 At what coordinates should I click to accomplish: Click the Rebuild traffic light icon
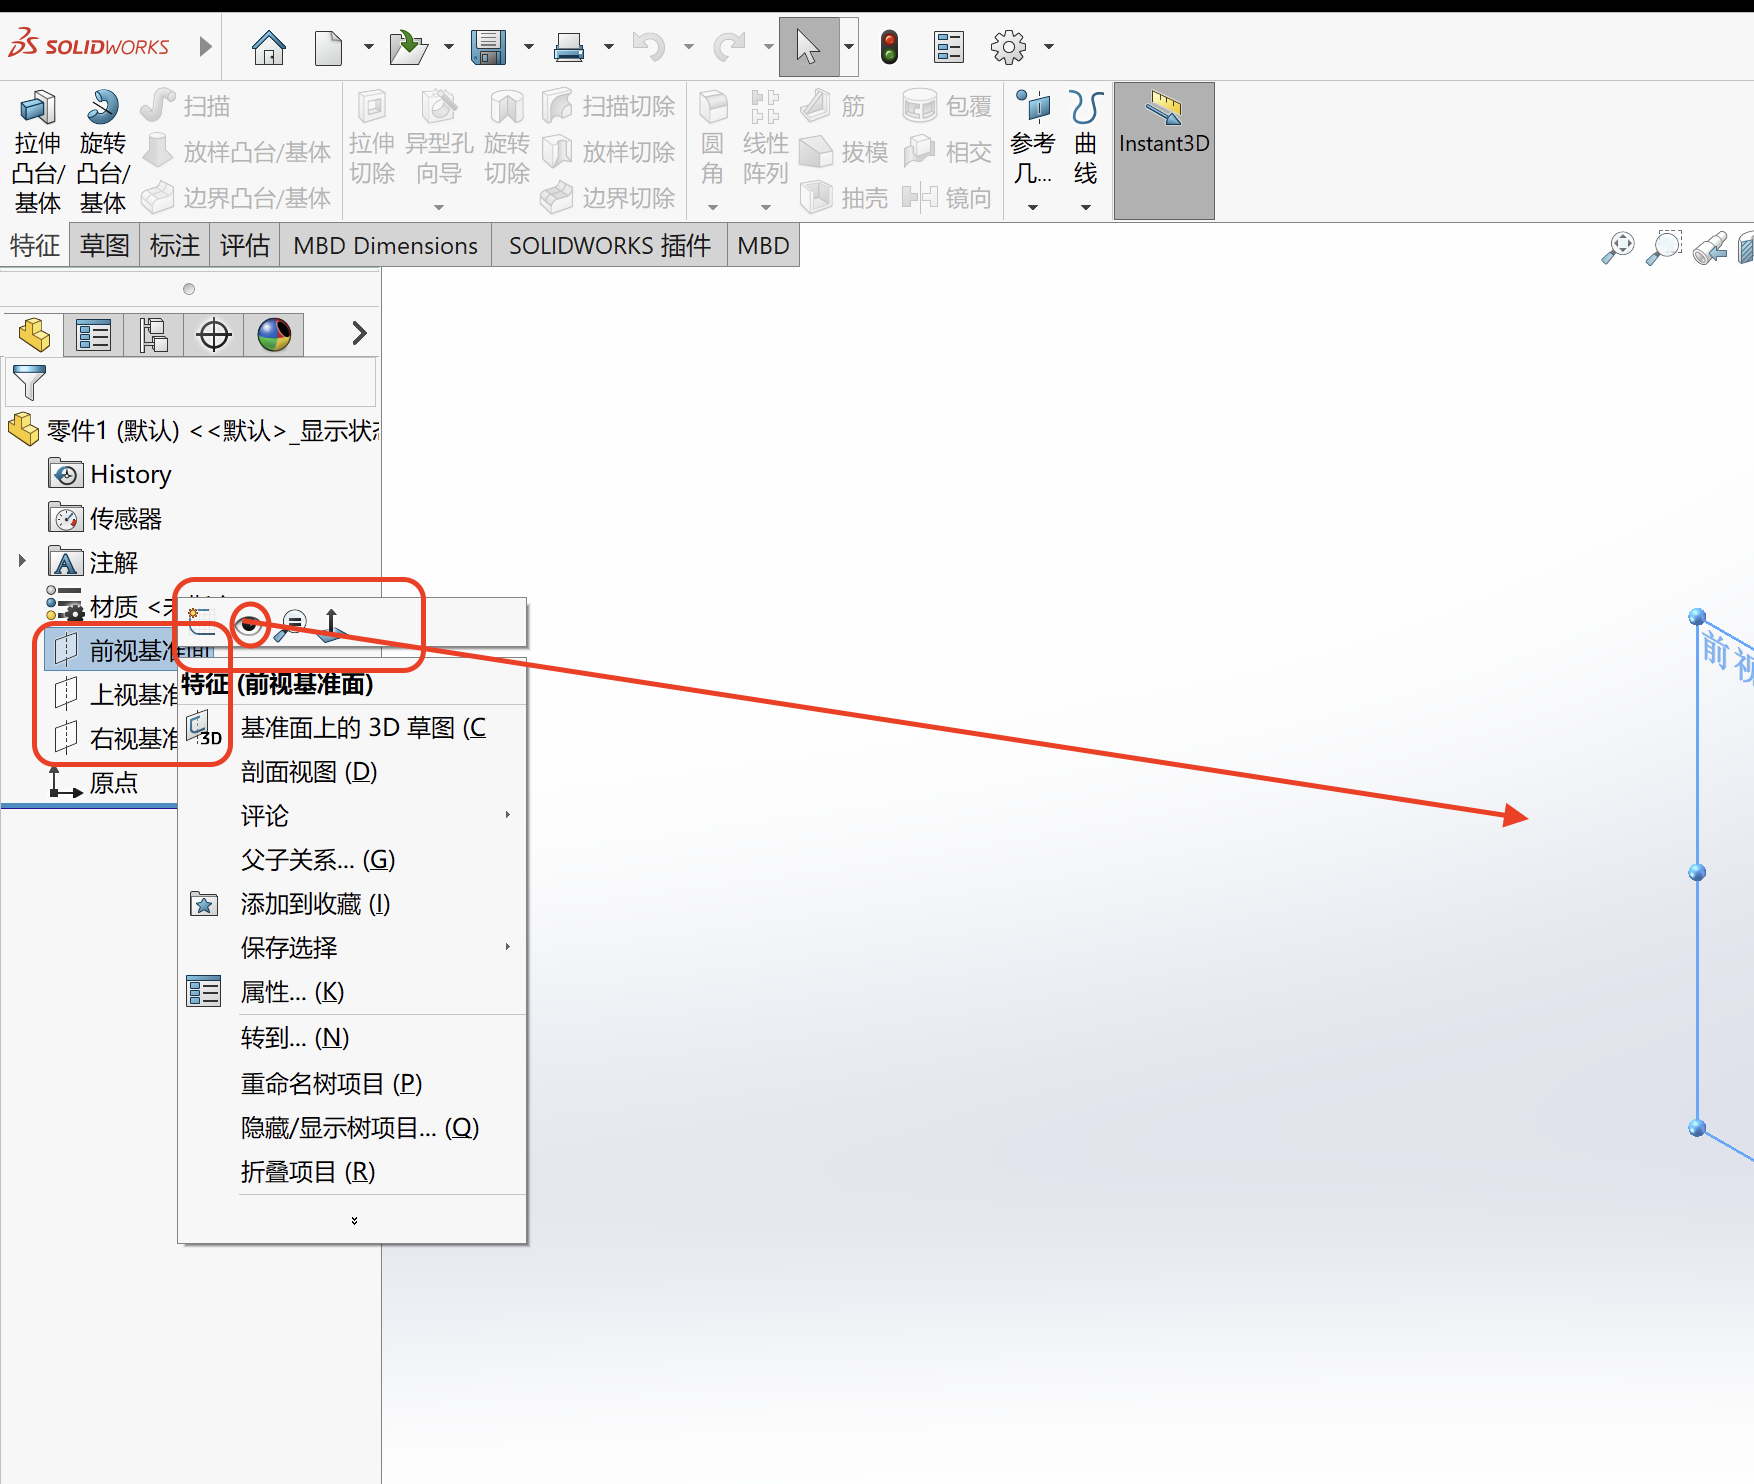pyautogui.click(x=889, y=47)
